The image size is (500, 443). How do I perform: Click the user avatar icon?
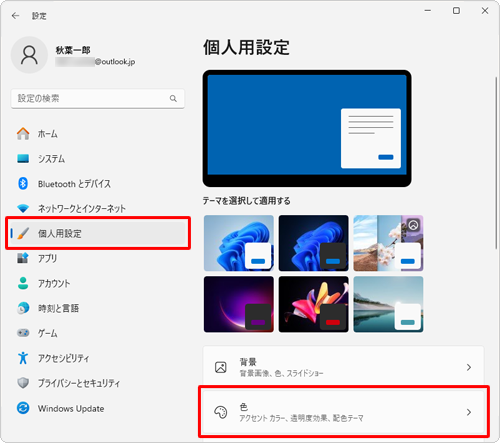(29, 55)
